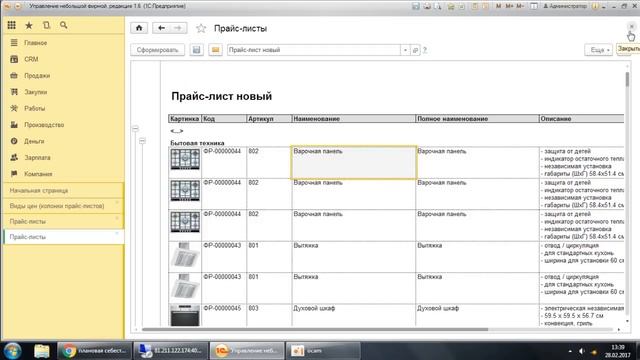The image size is (640, 360).
Task: Select the ФР-00000045 code cell
Action: 224,315
